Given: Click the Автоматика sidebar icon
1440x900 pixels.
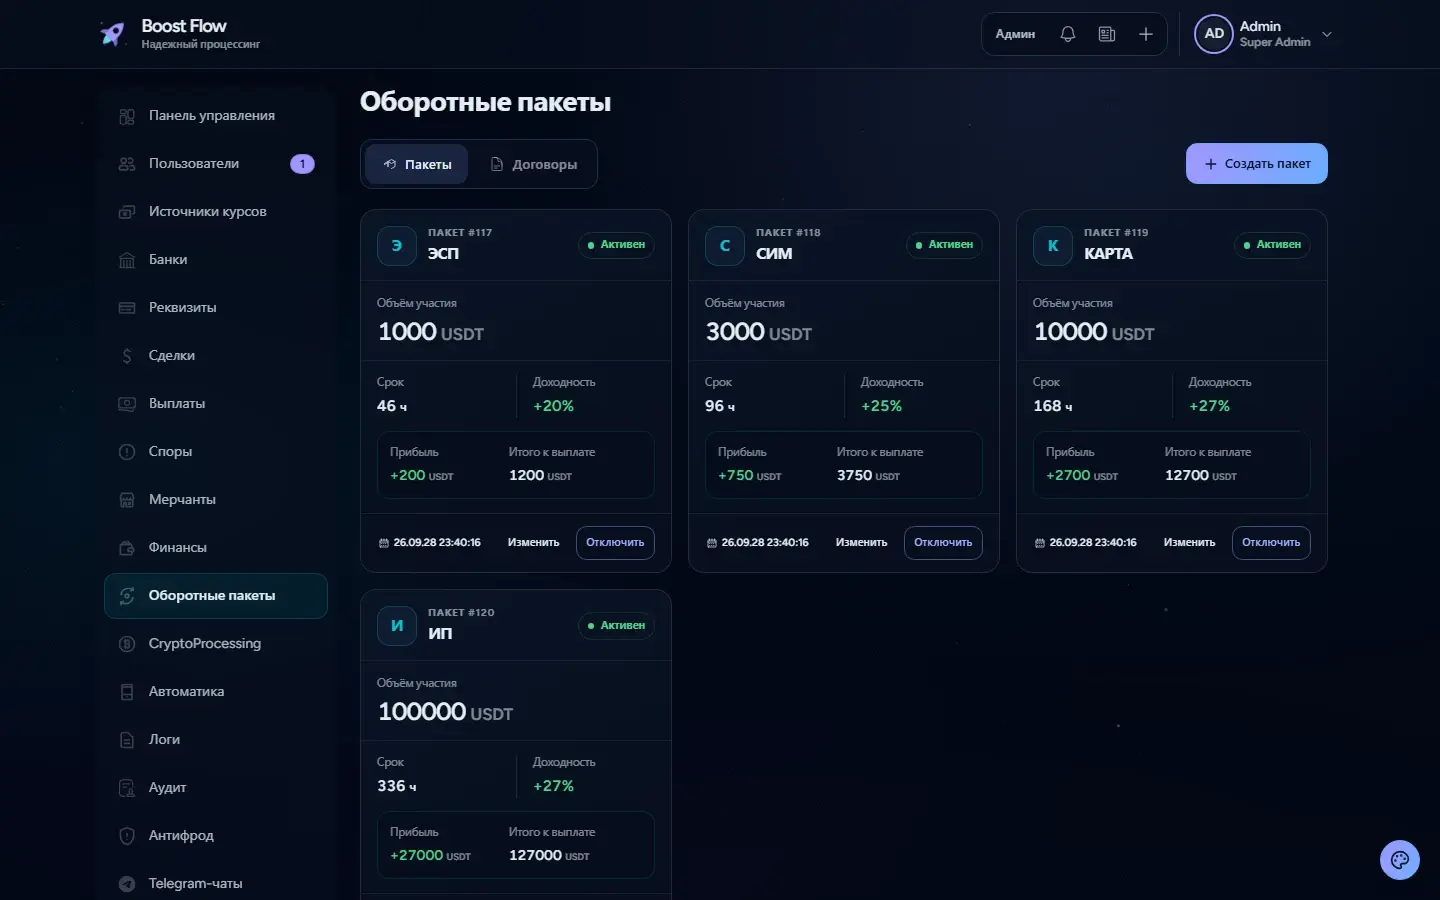Looking at the screenshot, I should click(127, 692).
